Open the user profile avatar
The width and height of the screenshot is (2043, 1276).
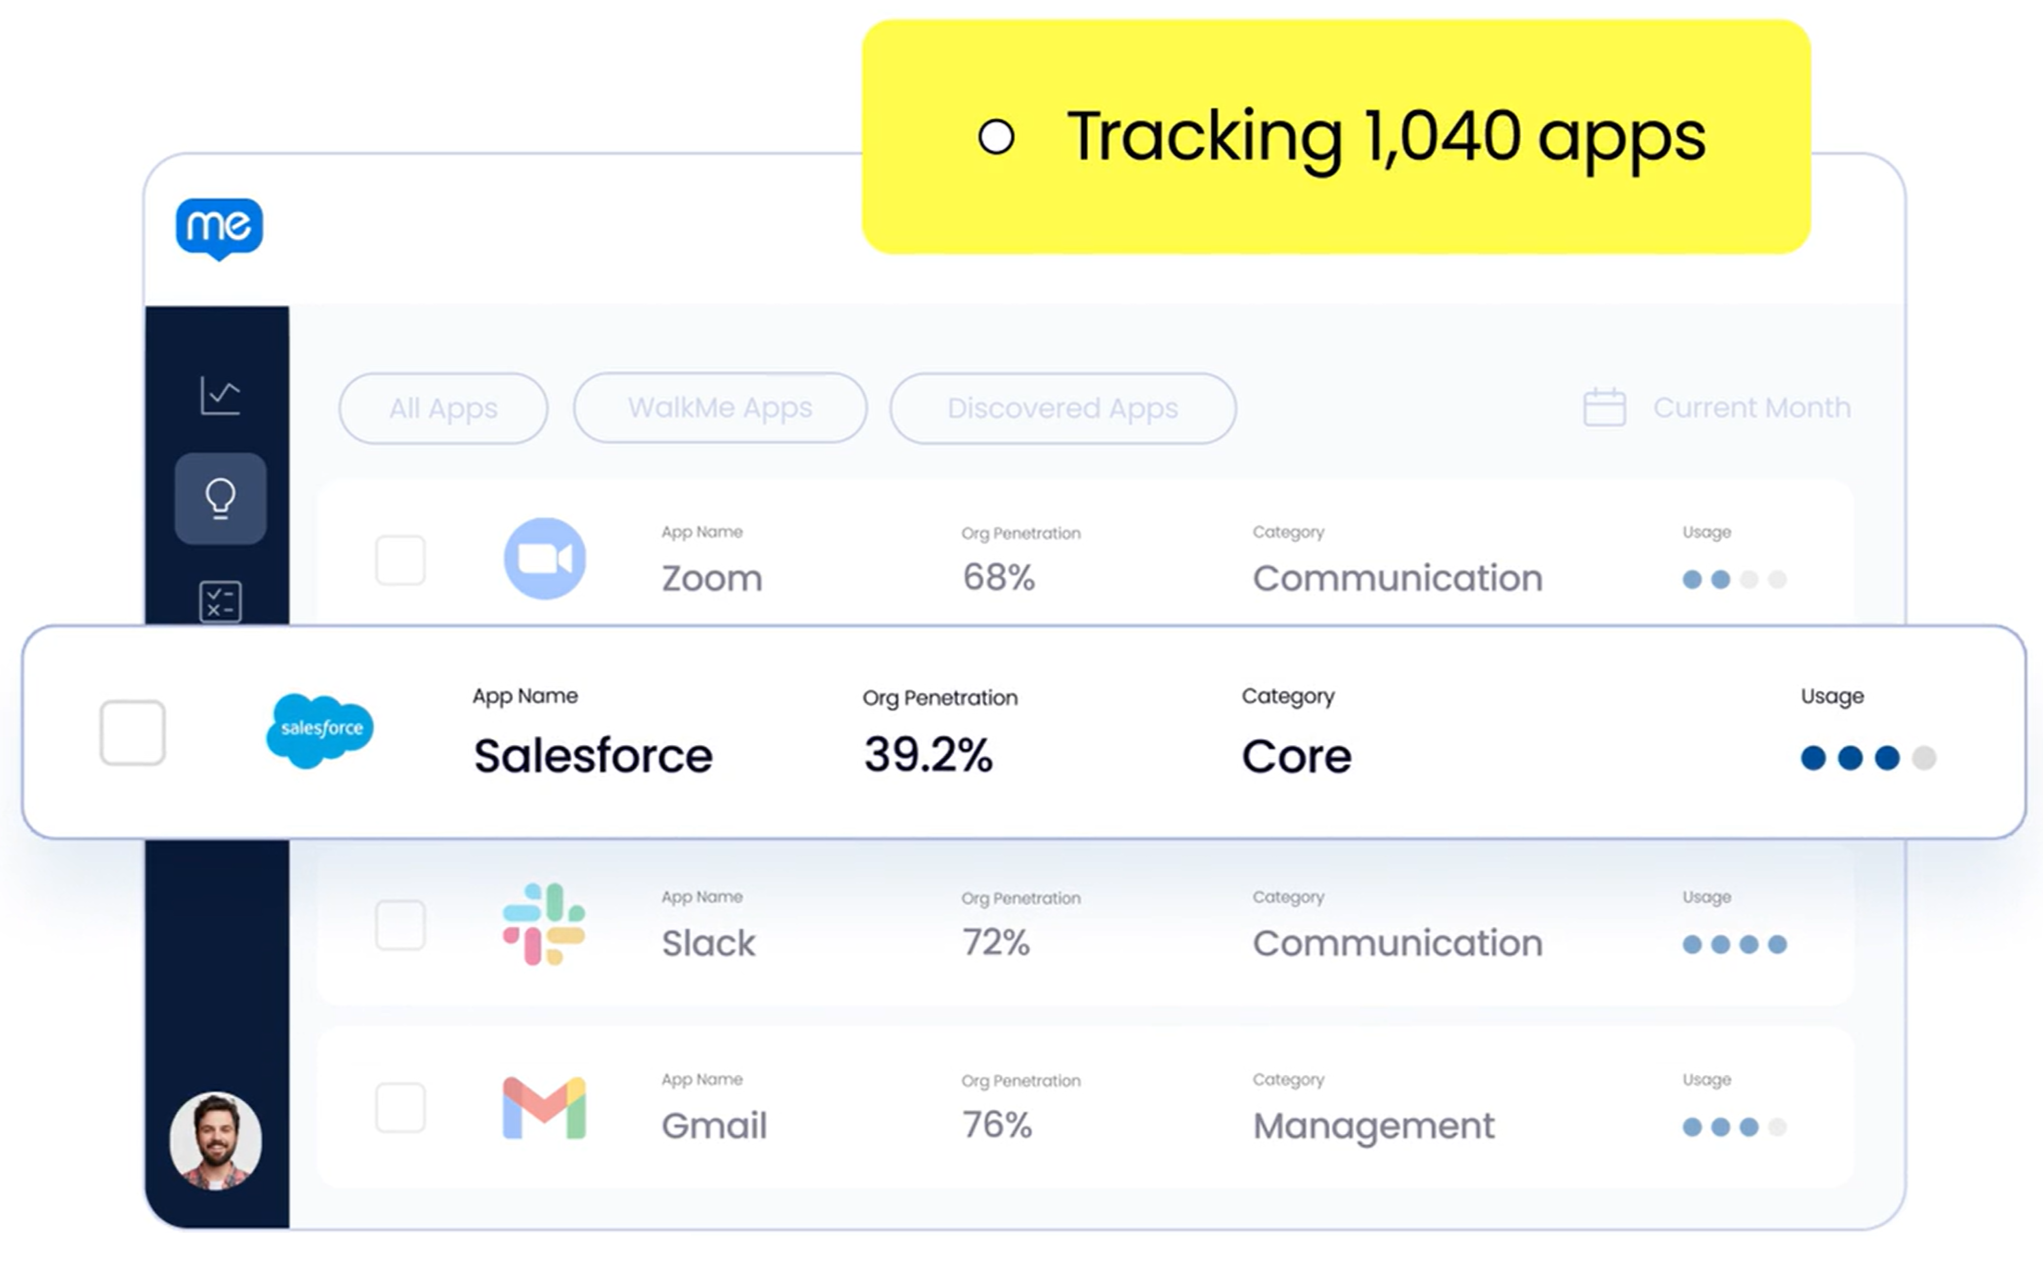(216, 1141)
